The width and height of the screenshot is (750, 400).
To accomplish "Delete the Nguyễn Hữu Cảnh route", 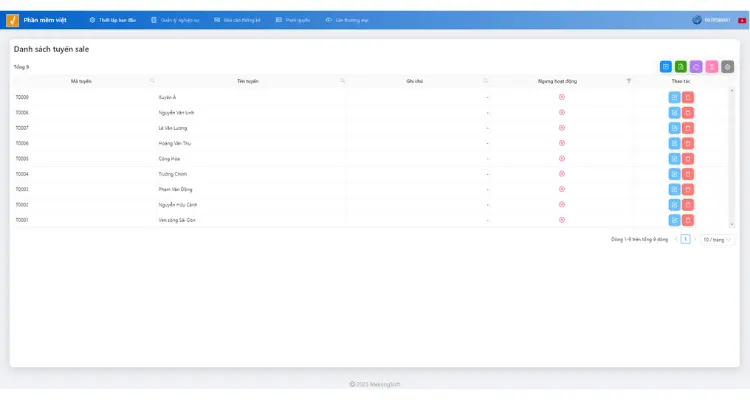I will tap(688, 205).
